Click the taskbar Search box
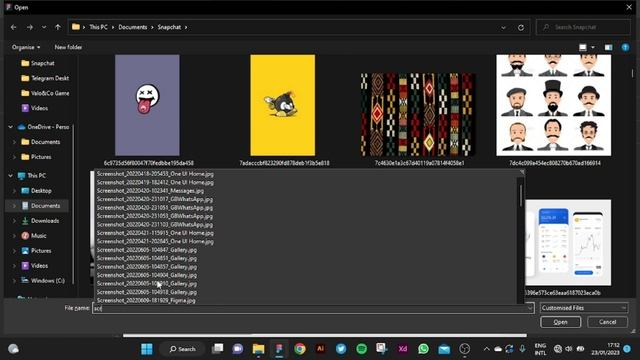Viewport: 640px width, 360px height. (182, 349)
